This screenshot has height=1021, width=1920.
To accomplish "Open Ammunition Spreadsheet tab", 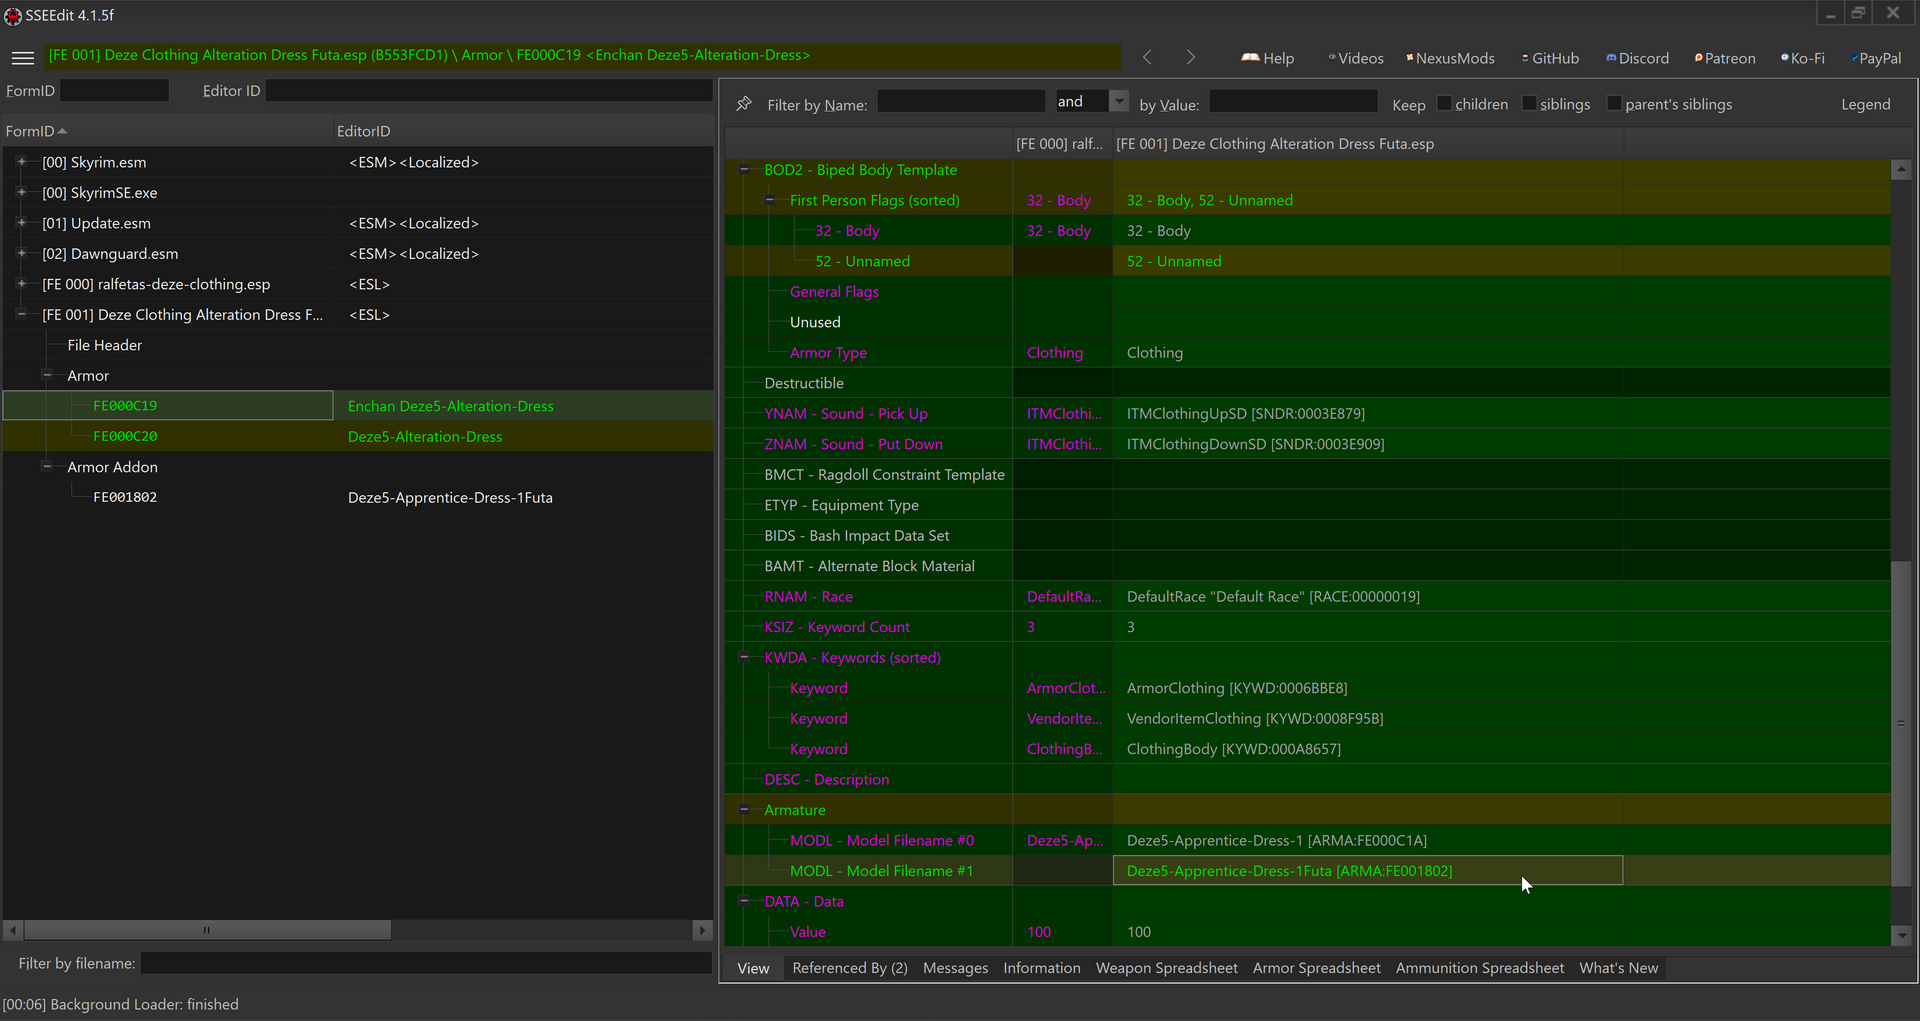I will (x=1480, y=968).
